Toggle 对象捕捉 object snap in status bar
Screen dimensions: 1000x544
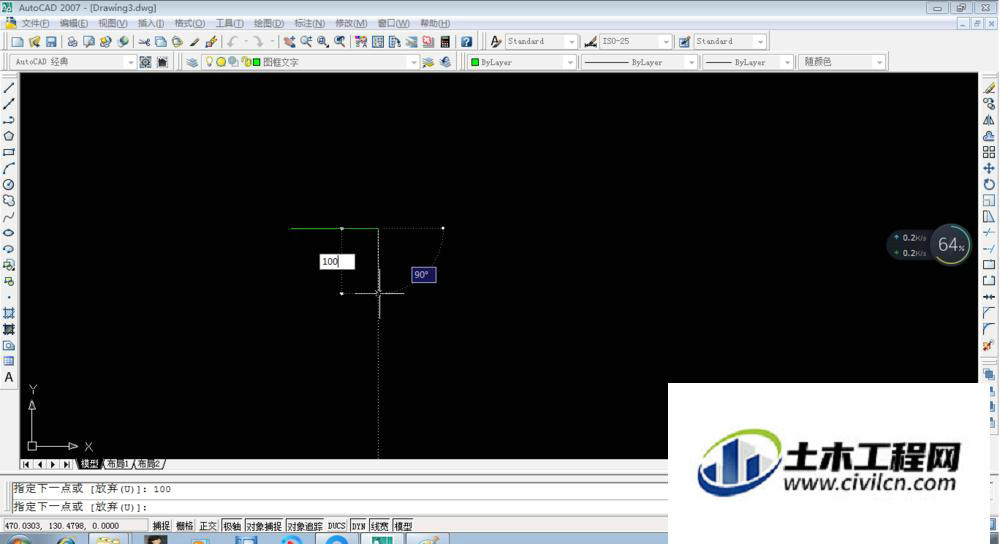[264, 526]
